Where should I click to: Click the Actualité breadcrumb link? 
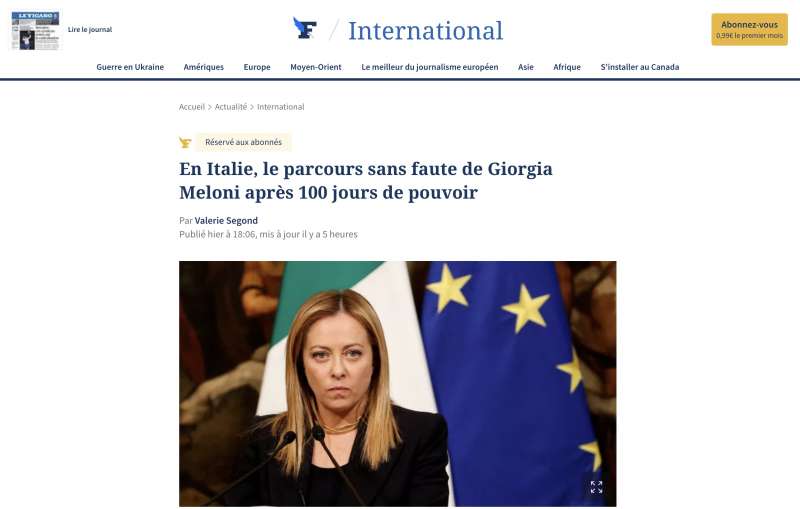[231, 107]
